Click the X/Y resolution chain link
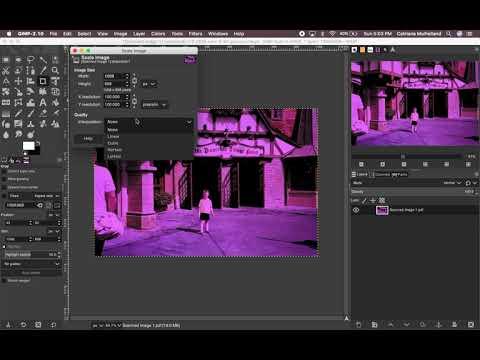This screenshot has height=360, width=480. [134, 101]
